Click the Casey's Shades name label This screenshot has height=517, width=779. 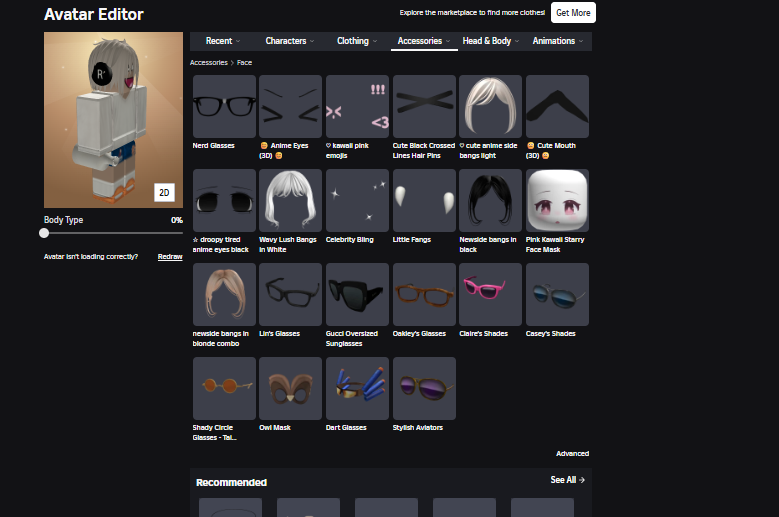tap(550, 334)
